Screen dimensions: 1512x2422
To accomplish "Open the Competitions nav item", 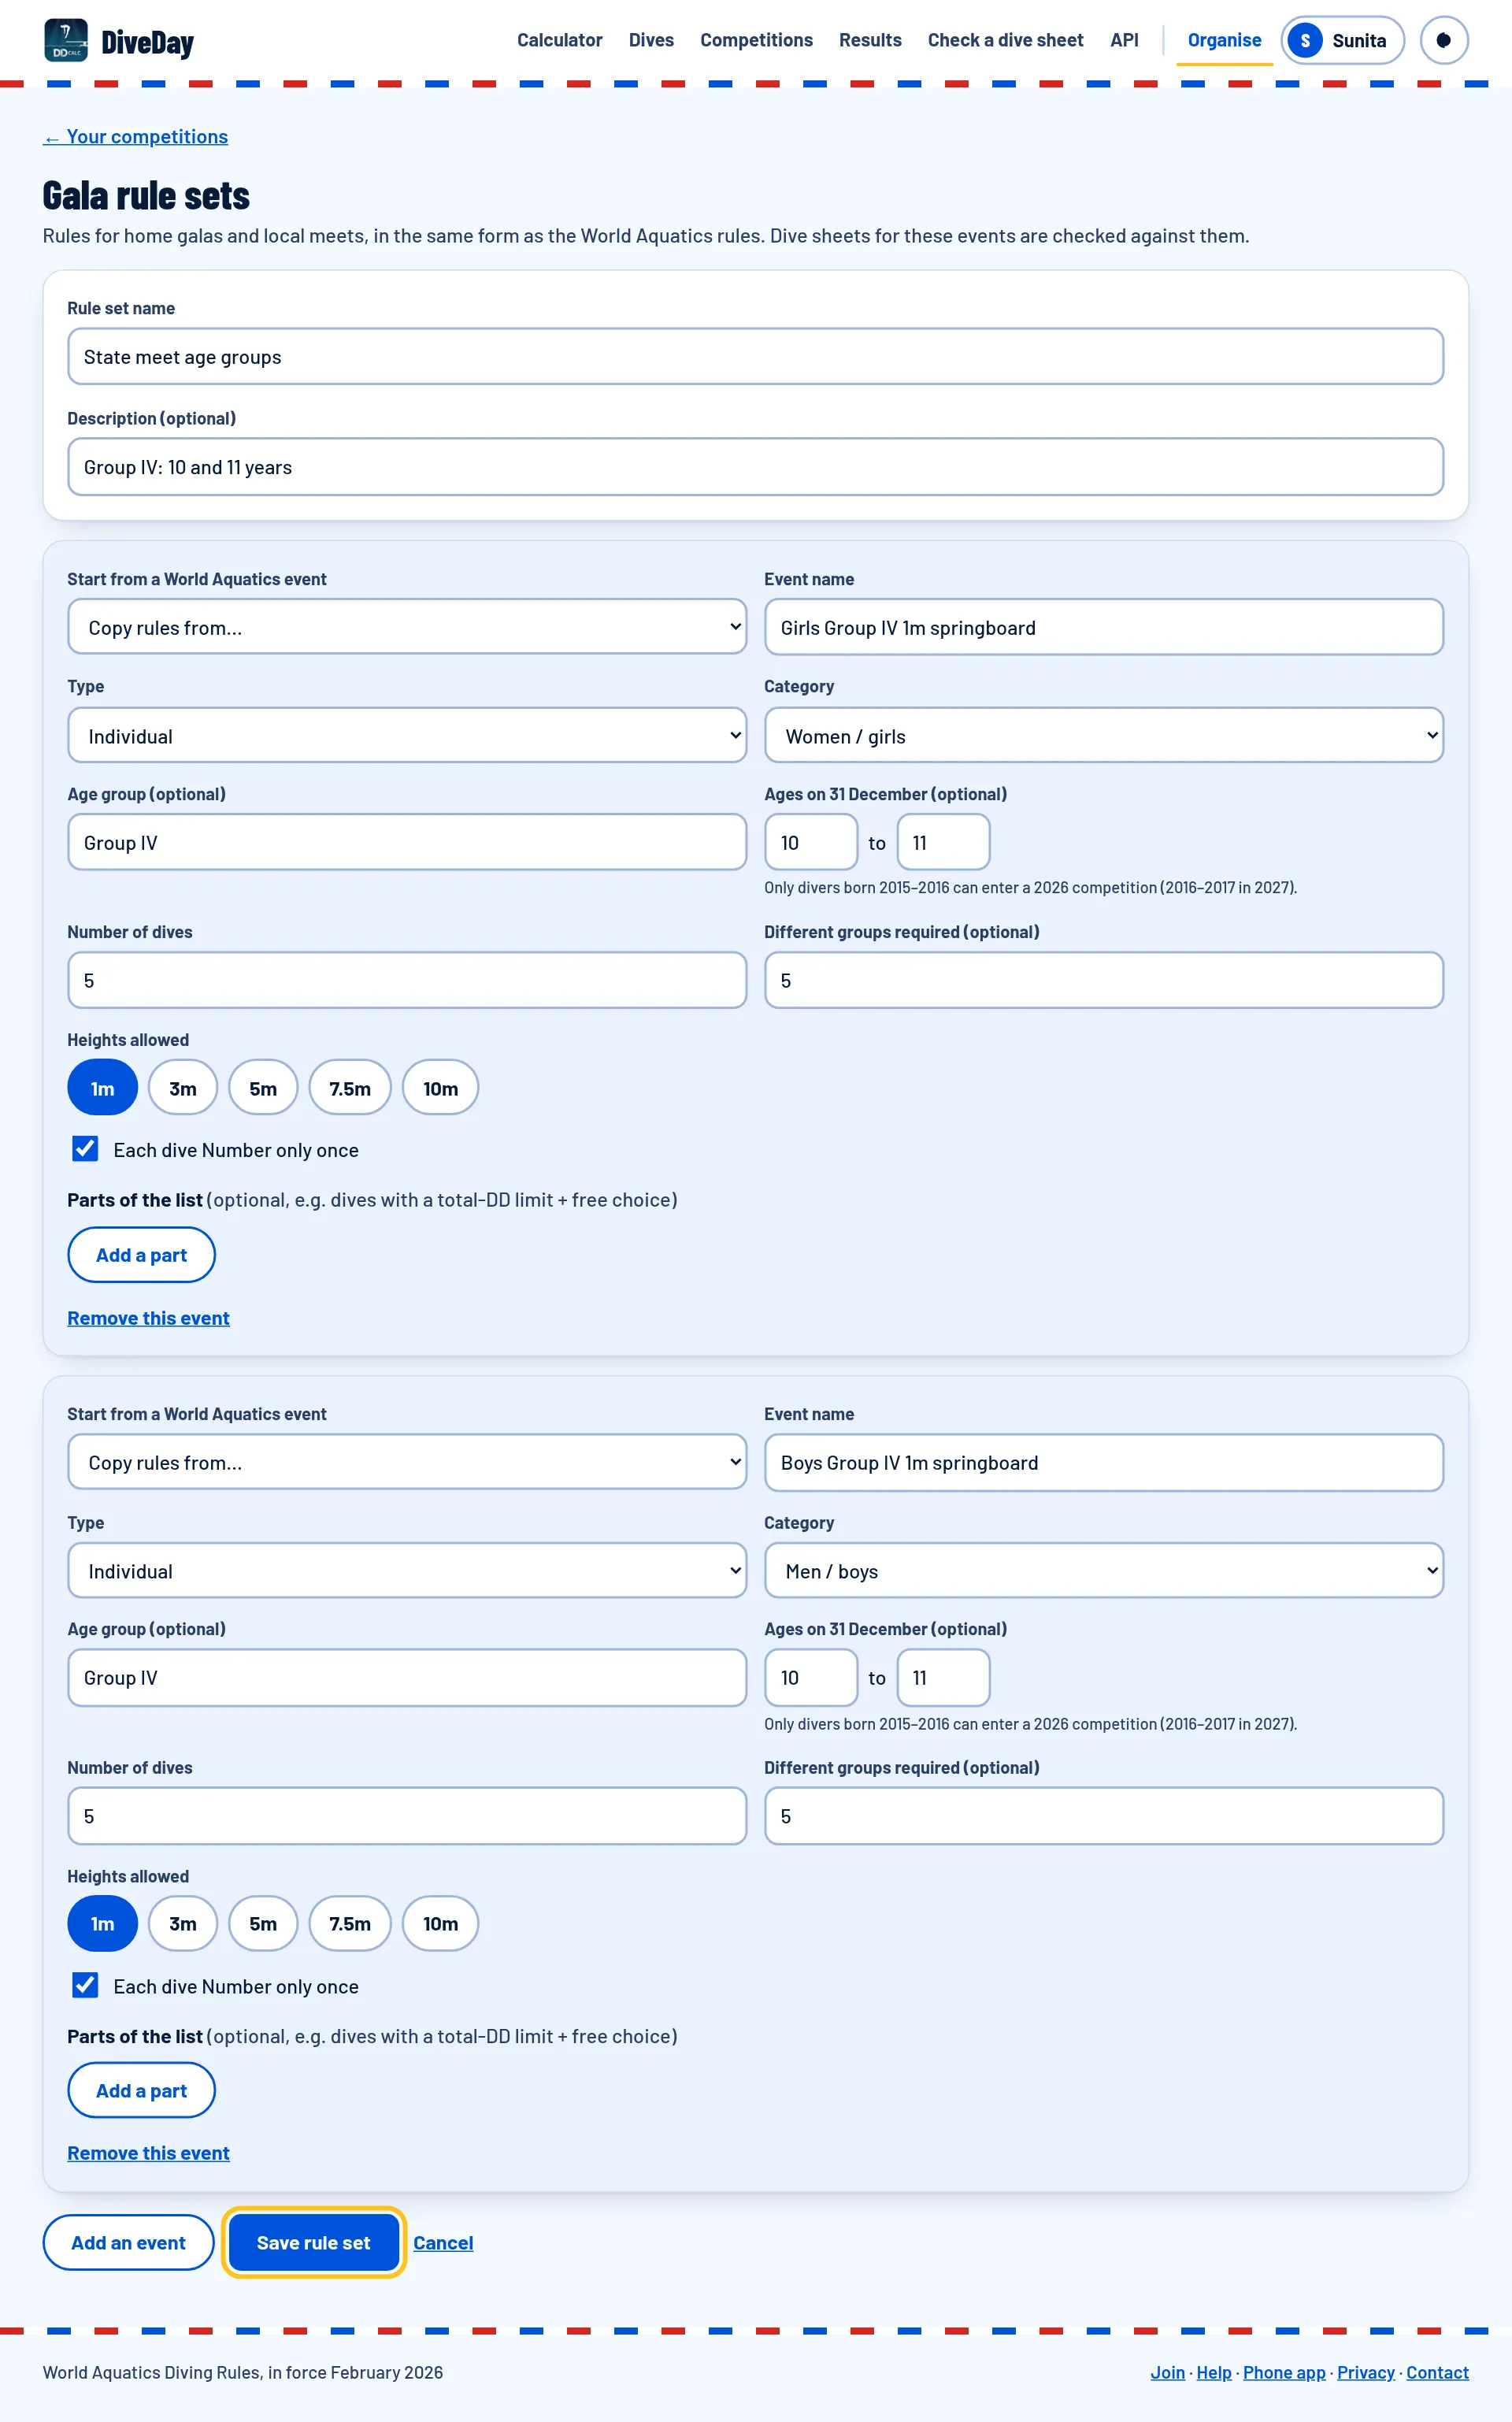I will (x=756, y=40).
